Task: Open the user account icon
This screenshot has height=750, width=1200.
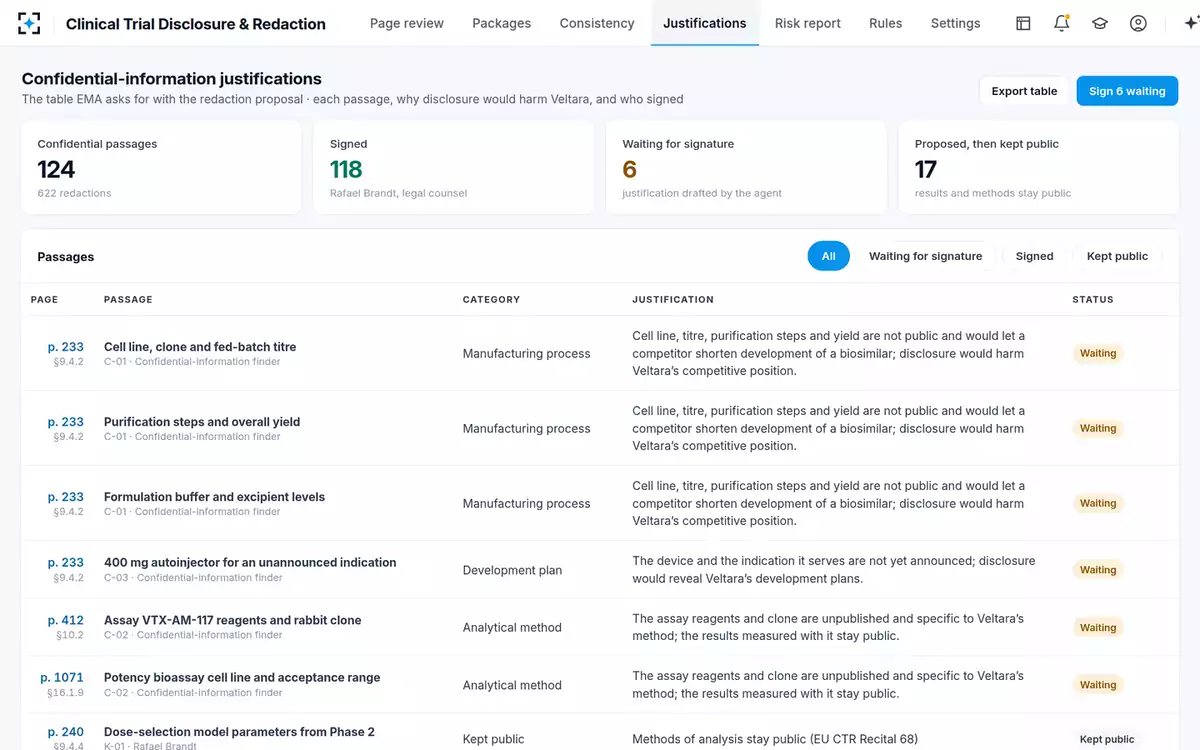Action: pyautogui.click(x=1138, y=23)
